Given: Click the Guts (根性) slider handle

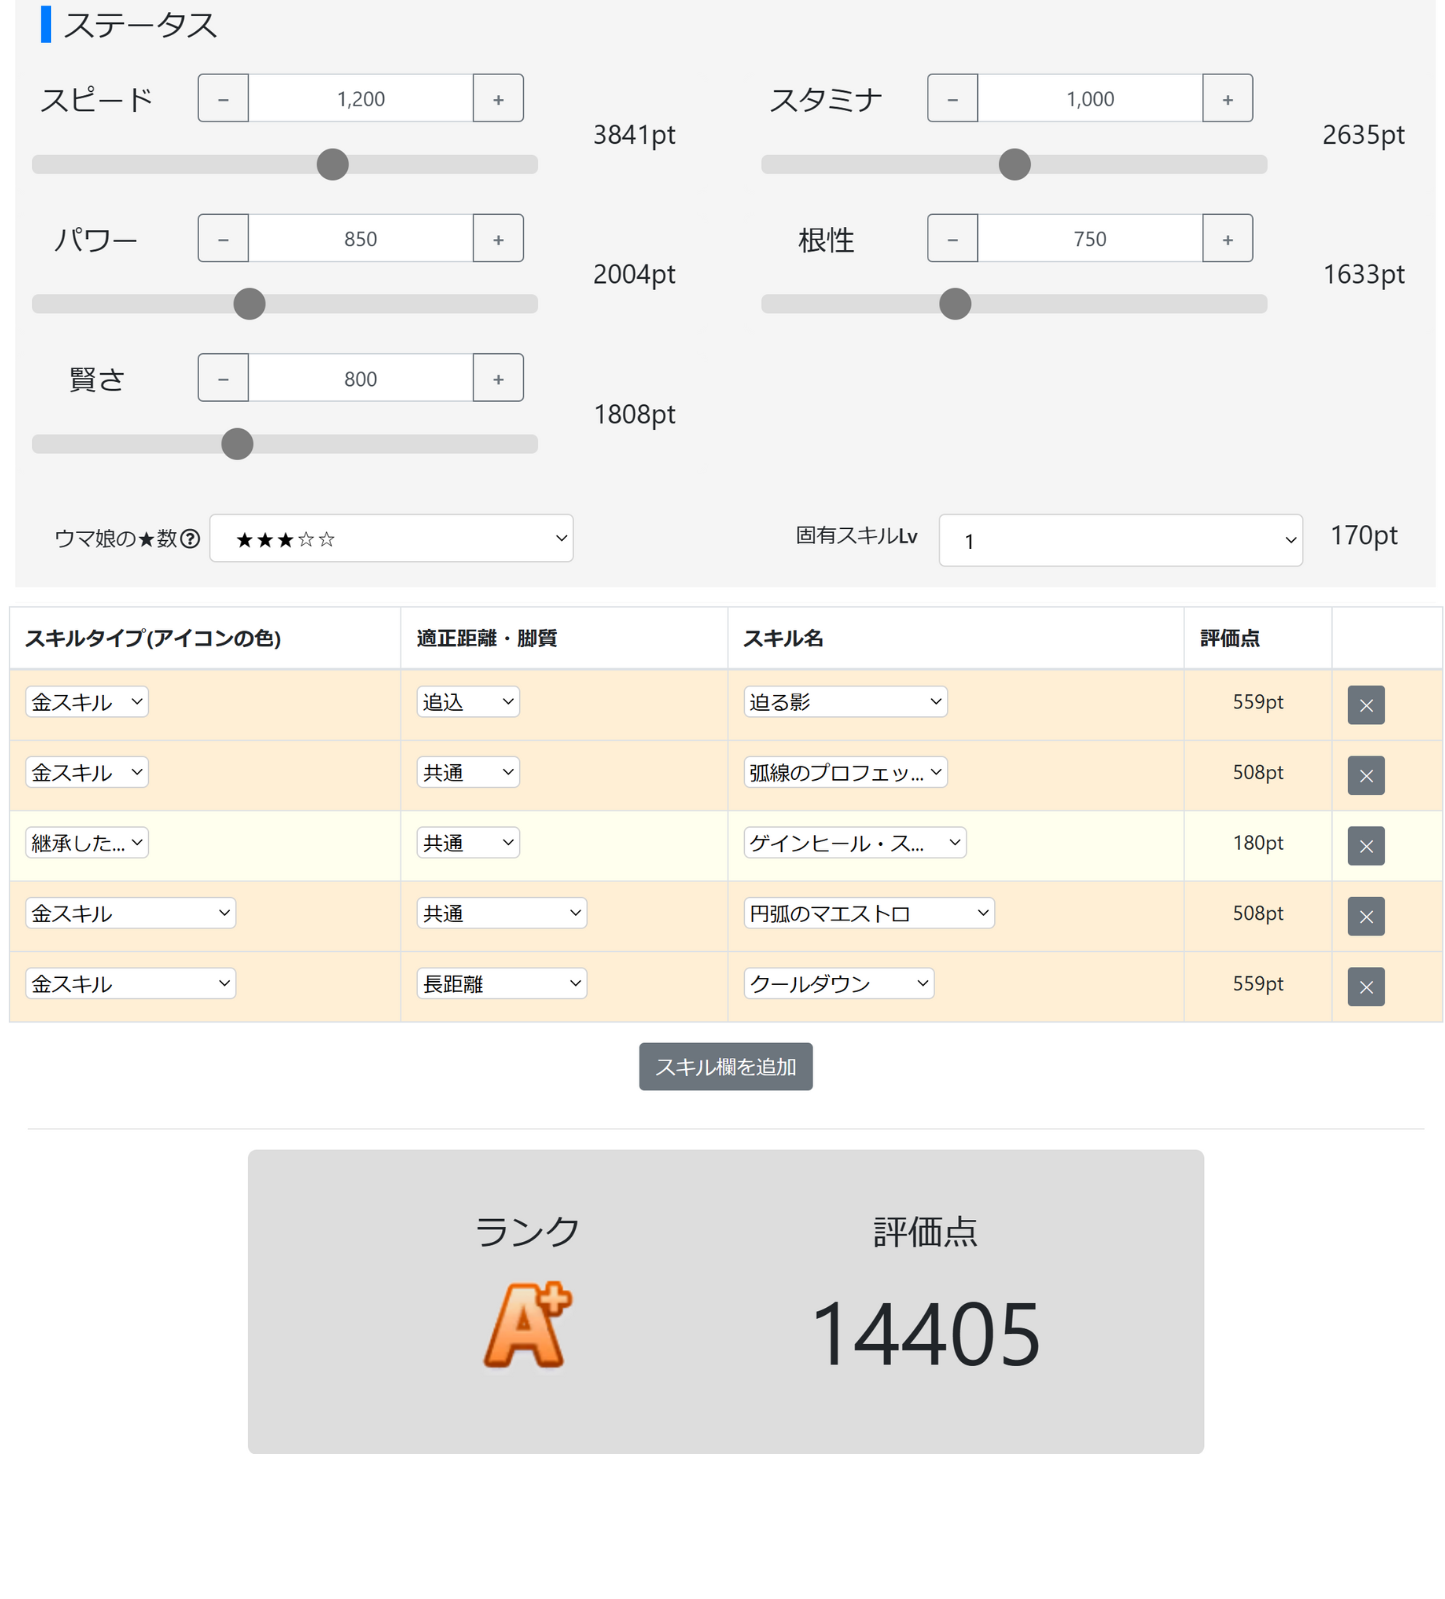Looking at the screenshot, I should point(956,304).
